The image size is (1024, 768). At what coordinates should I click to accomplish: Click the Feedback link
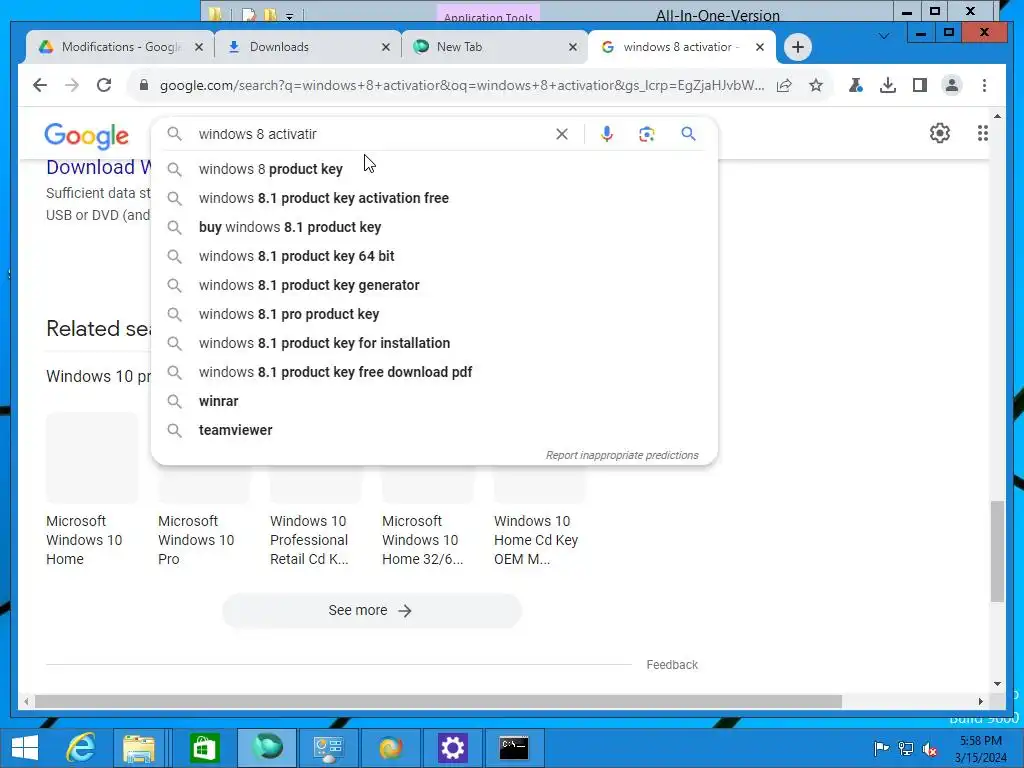672,665
